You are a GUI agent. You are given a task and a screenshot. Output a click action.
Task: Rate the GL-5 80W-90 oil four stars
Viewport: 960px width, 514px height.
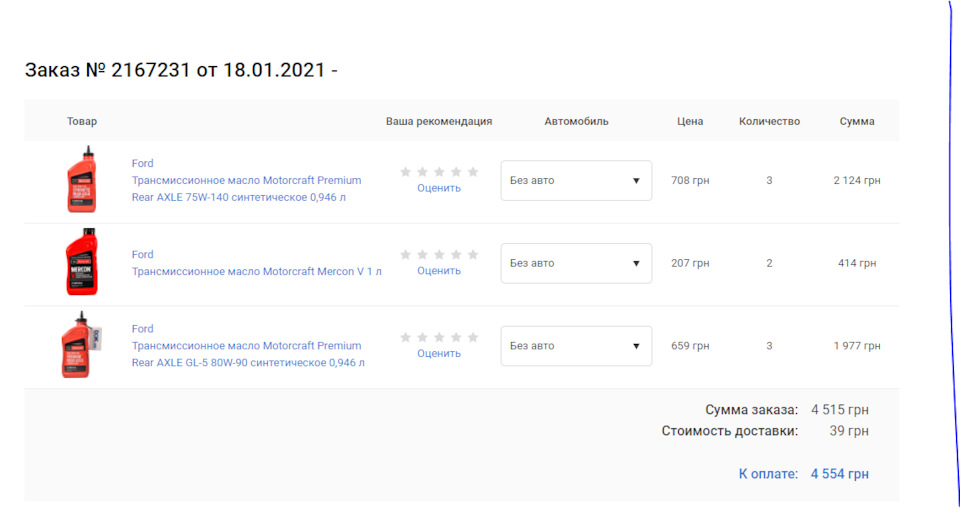tap(456, 337)
